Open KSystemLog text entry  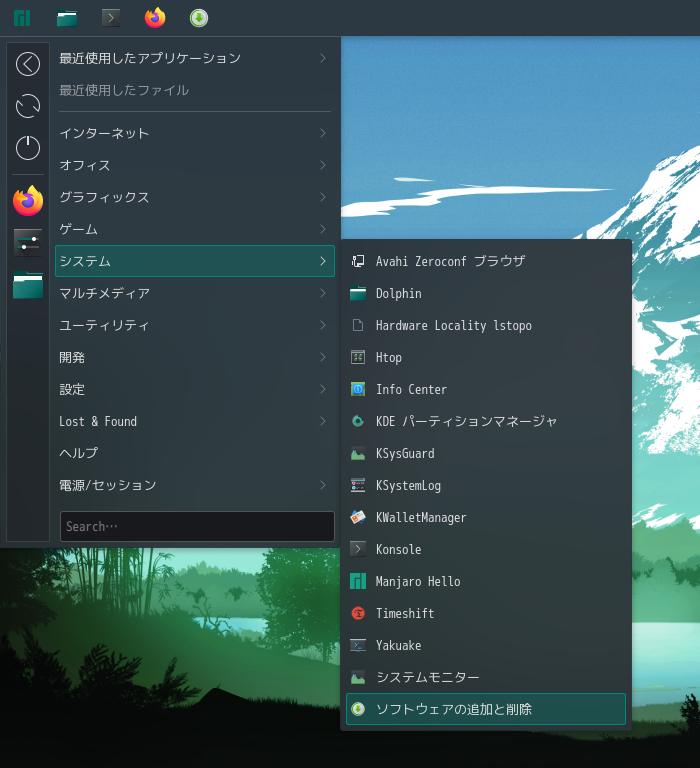click(409, 485)
